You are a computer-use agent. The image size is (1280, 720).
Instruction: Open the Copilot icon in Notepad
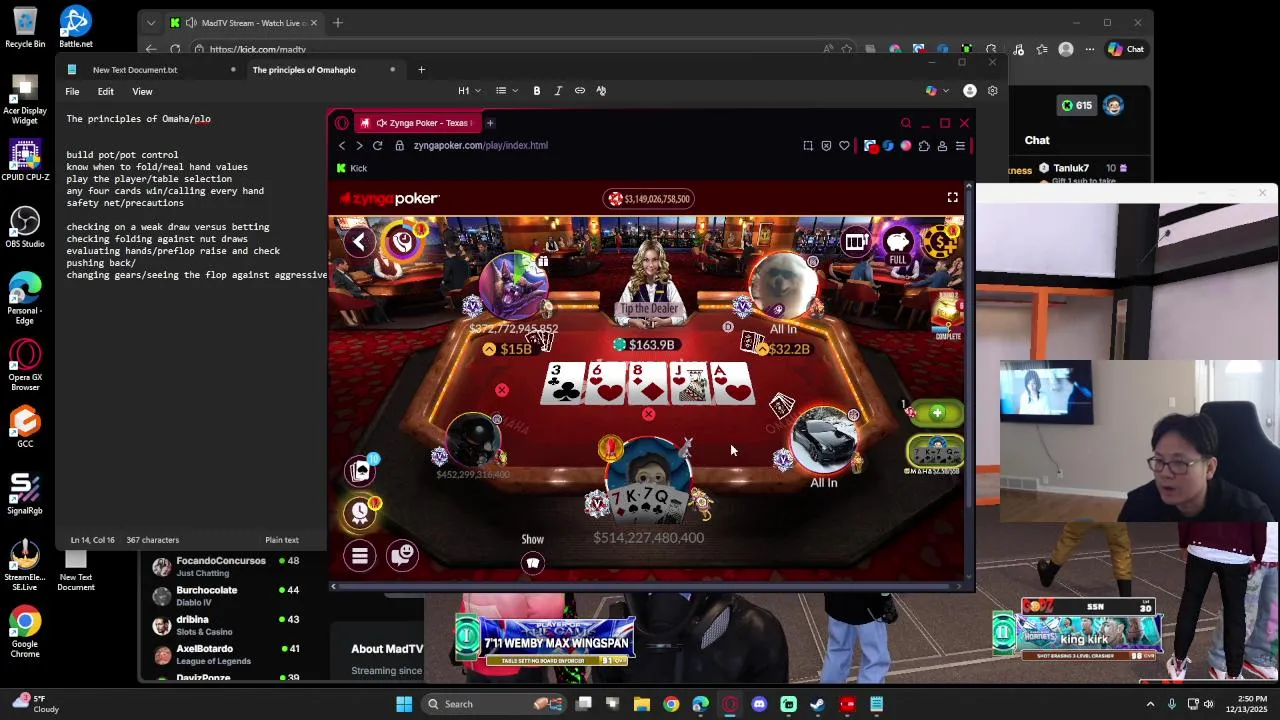click(x=935, y=91)
